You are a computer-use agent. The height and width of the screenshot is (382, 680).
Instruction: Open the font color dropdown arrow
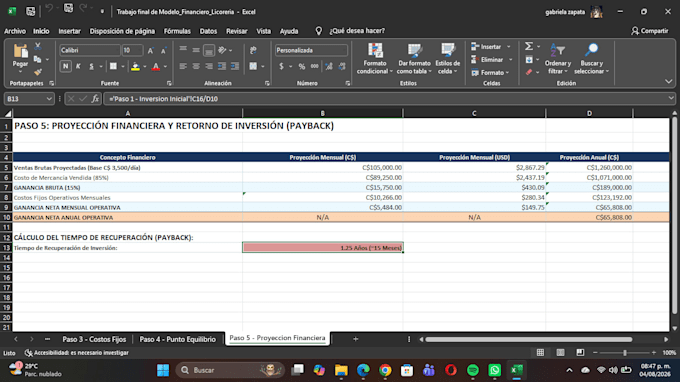point(165,67)
